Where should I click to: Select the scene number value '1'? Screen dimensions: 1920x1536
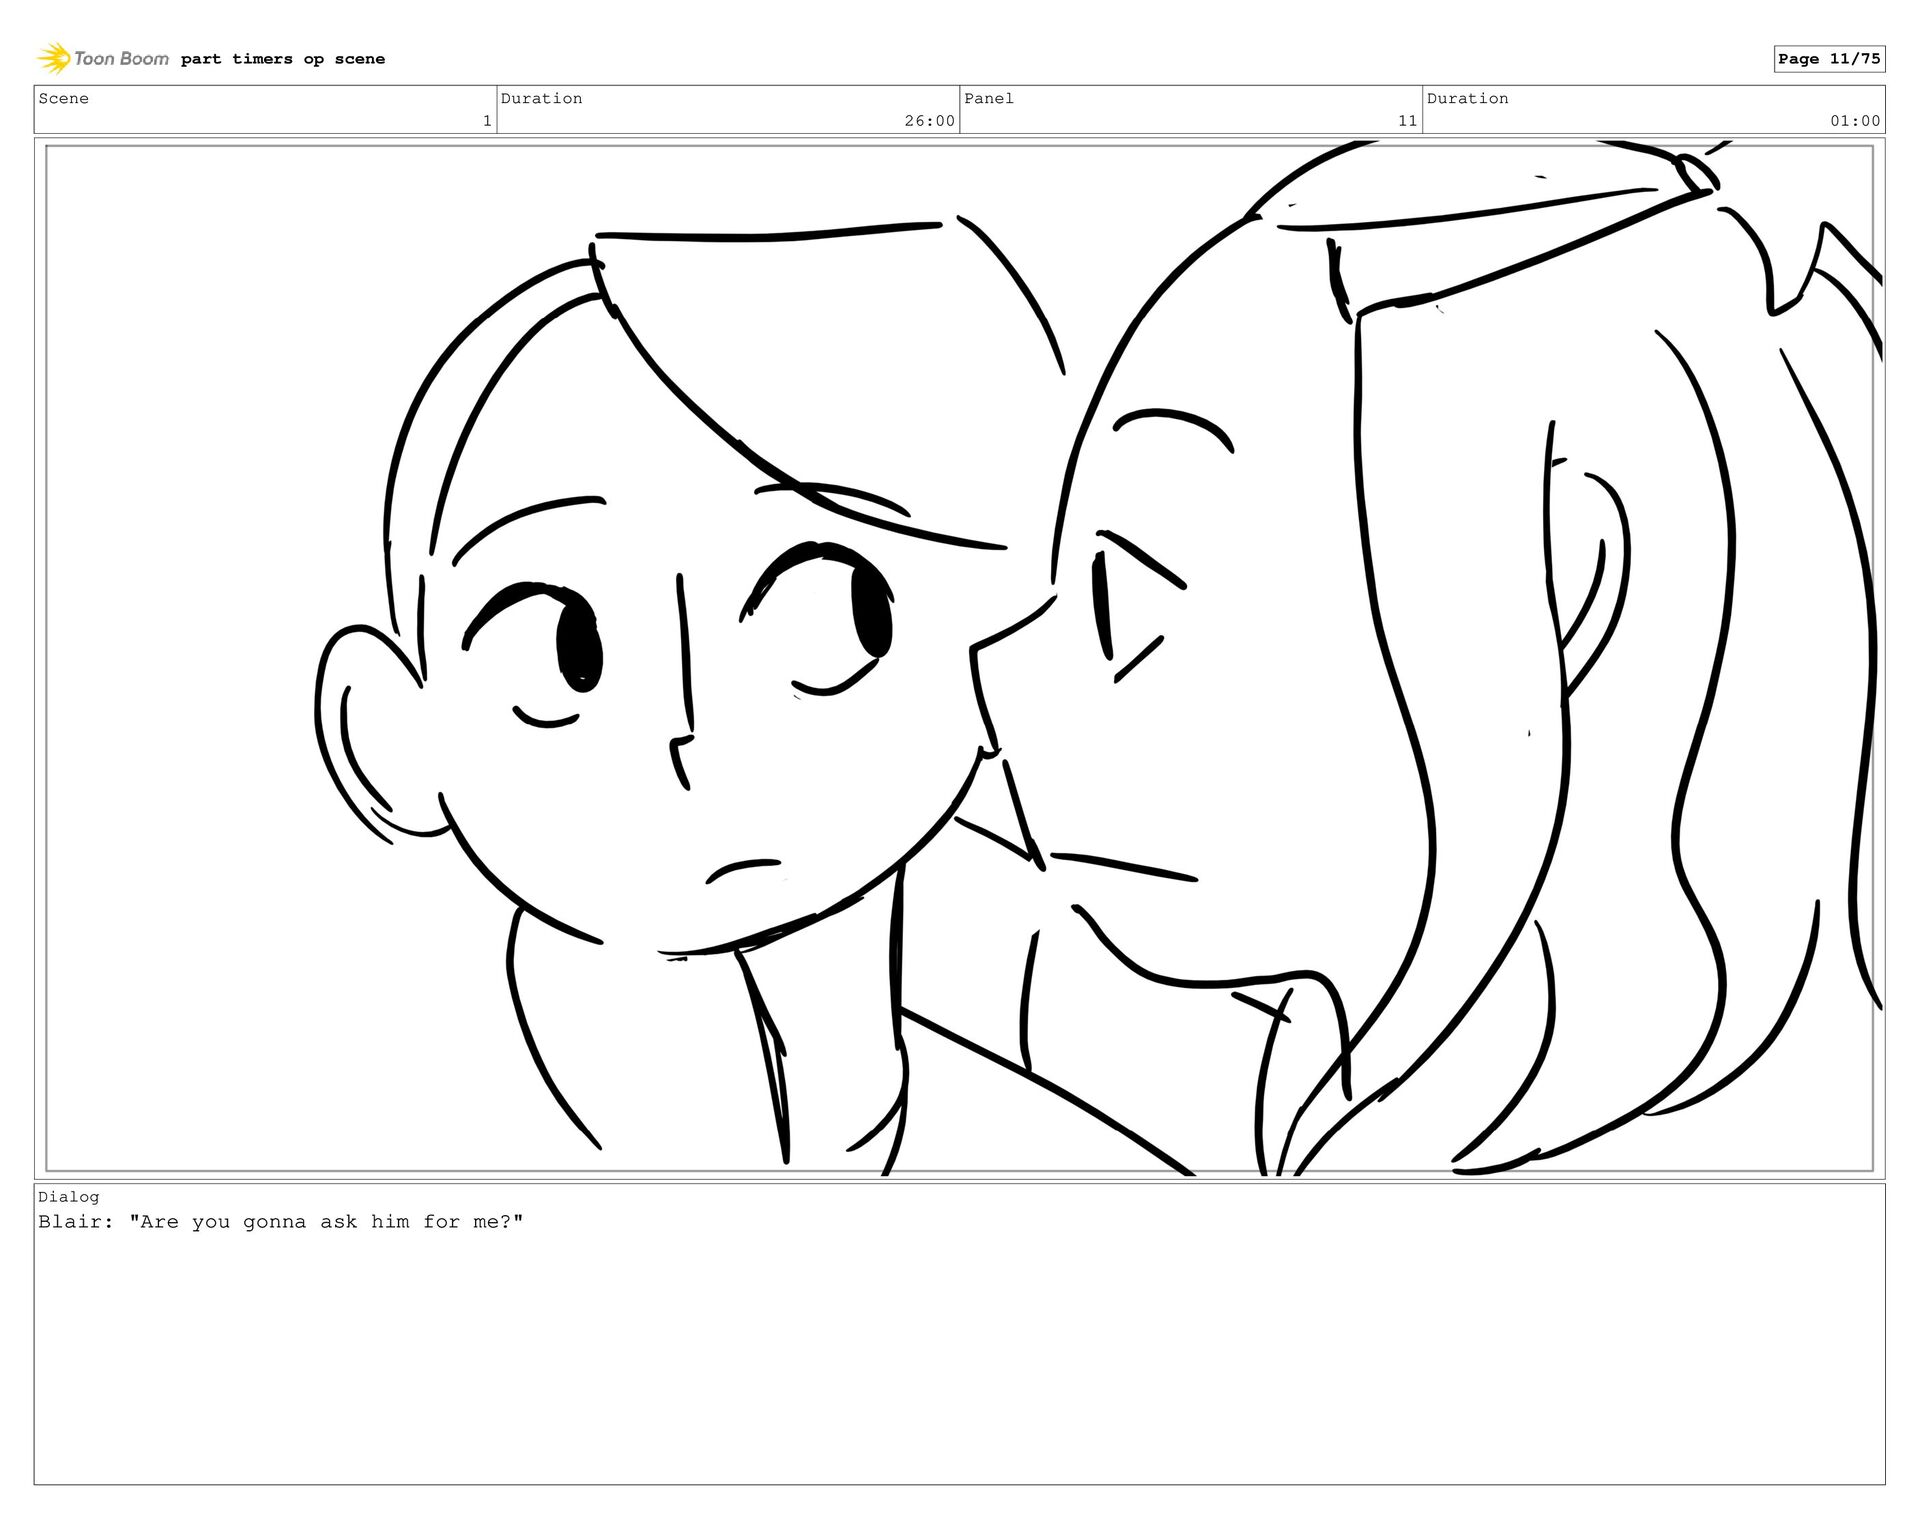click(487, 121)
